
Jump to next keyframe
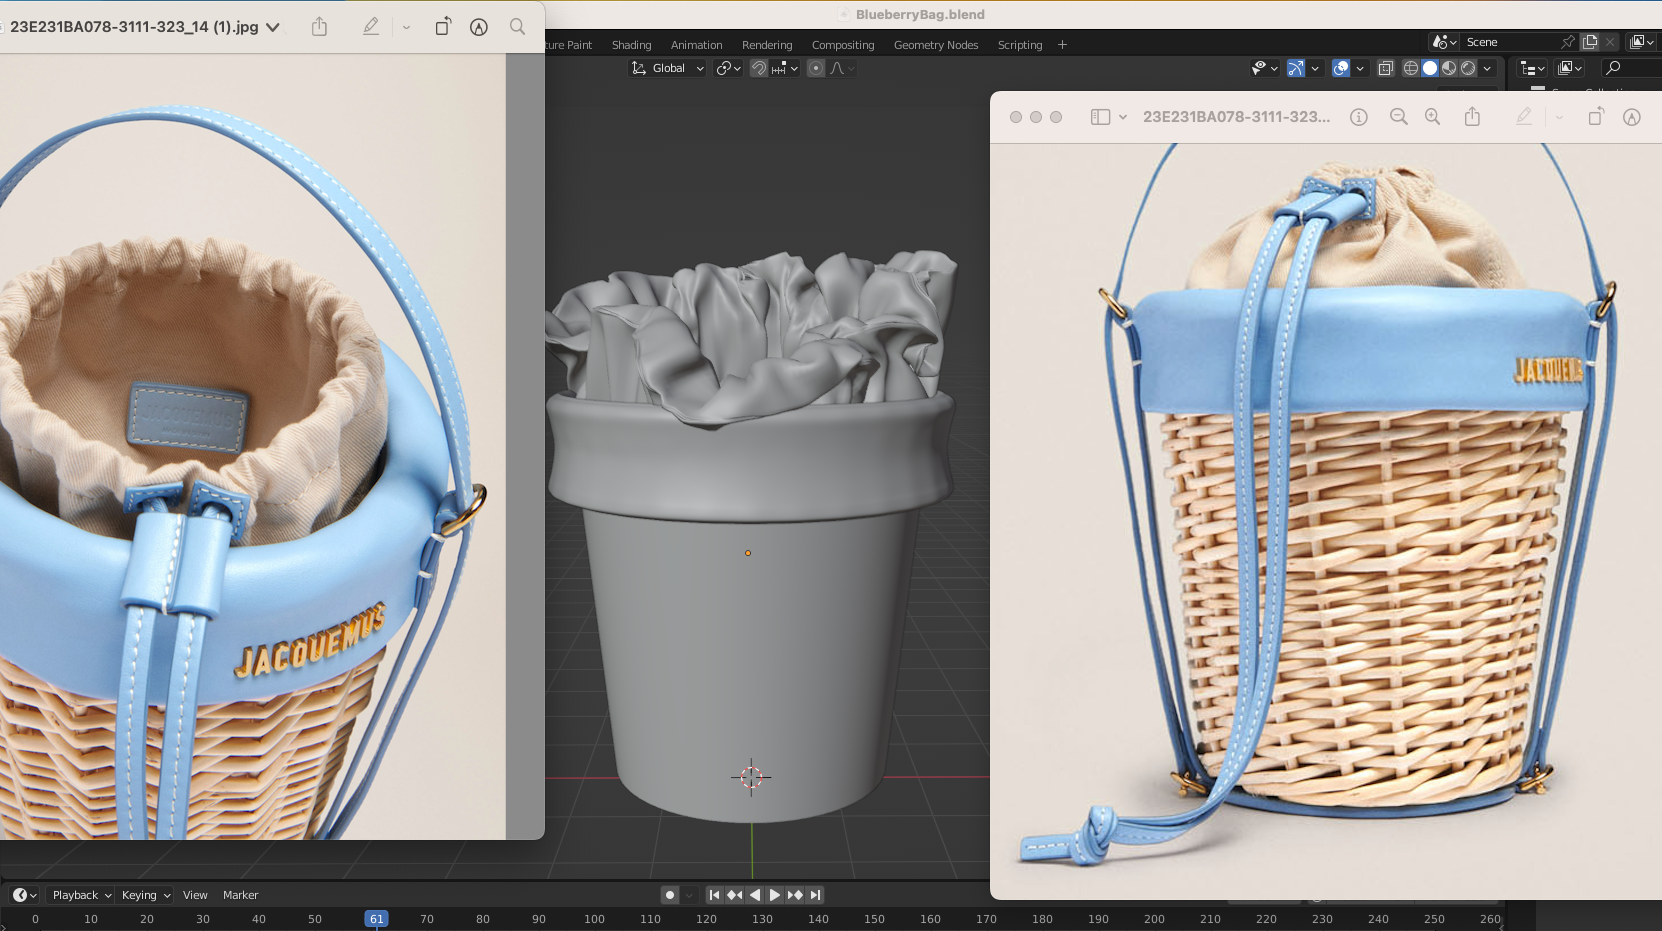pyautogui.click(x=795, y=895)
